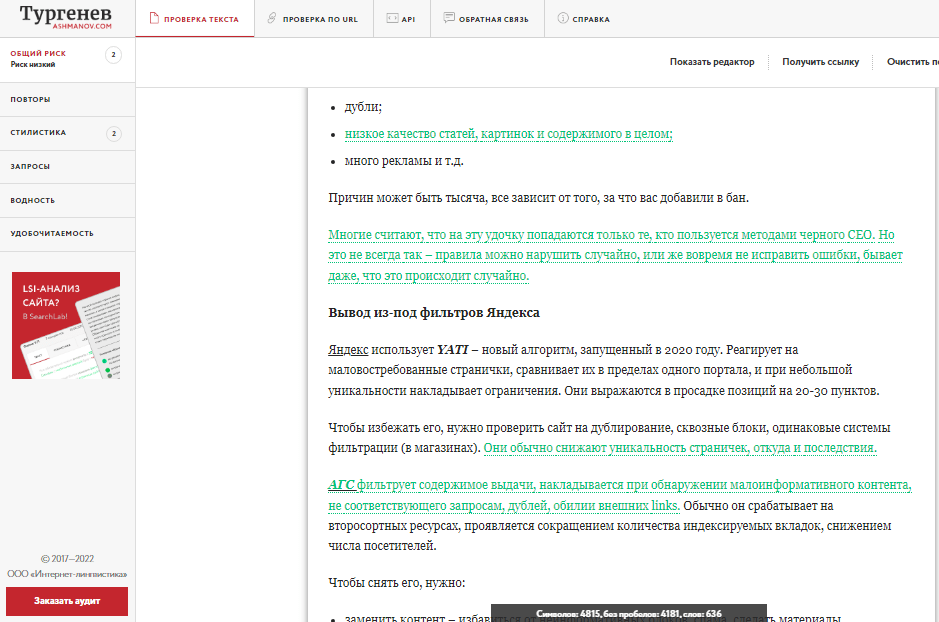Click highlighted sentence 'Они обычно снижают уникальность'
This screenshot has height=622, width=939.
click(680, 448)
